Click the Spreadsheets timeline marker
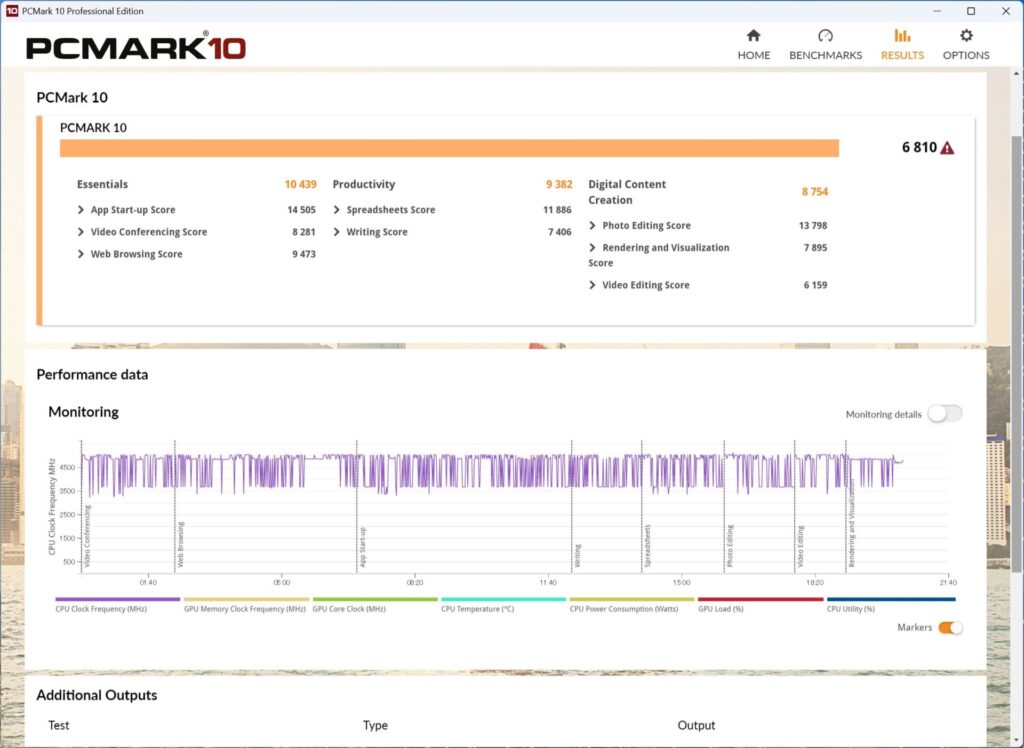The width and height of the screenshot is (1024, 748). click(648, 545)
